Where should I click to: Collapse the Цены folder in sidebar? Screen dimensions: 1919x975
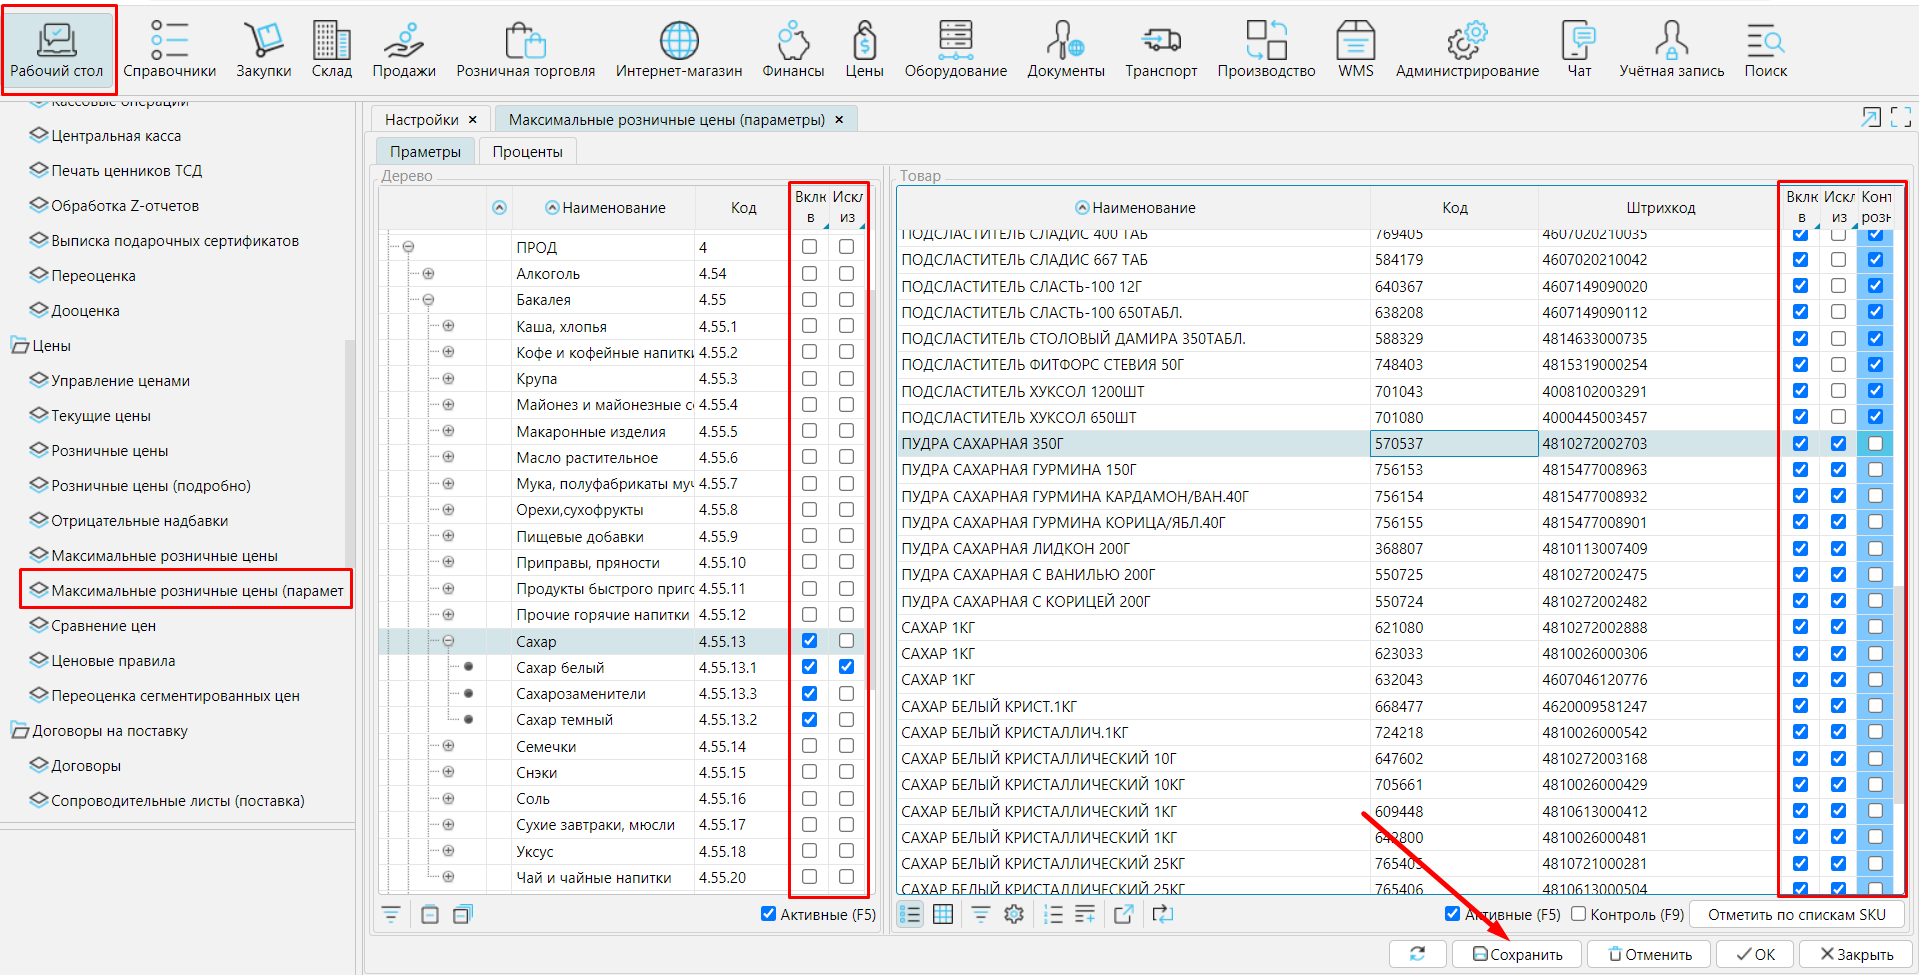(20, 346)
